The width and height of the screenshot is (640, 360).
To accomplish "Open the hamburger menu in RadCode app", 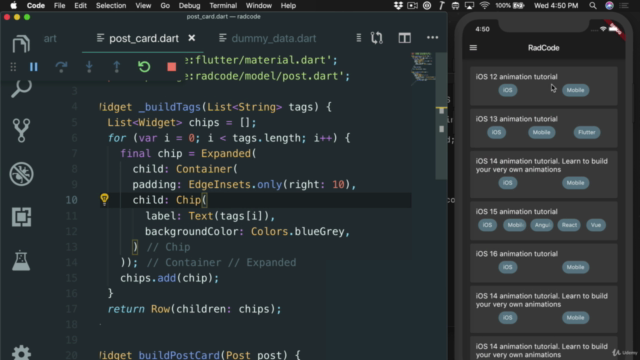I will pos(473,48).
